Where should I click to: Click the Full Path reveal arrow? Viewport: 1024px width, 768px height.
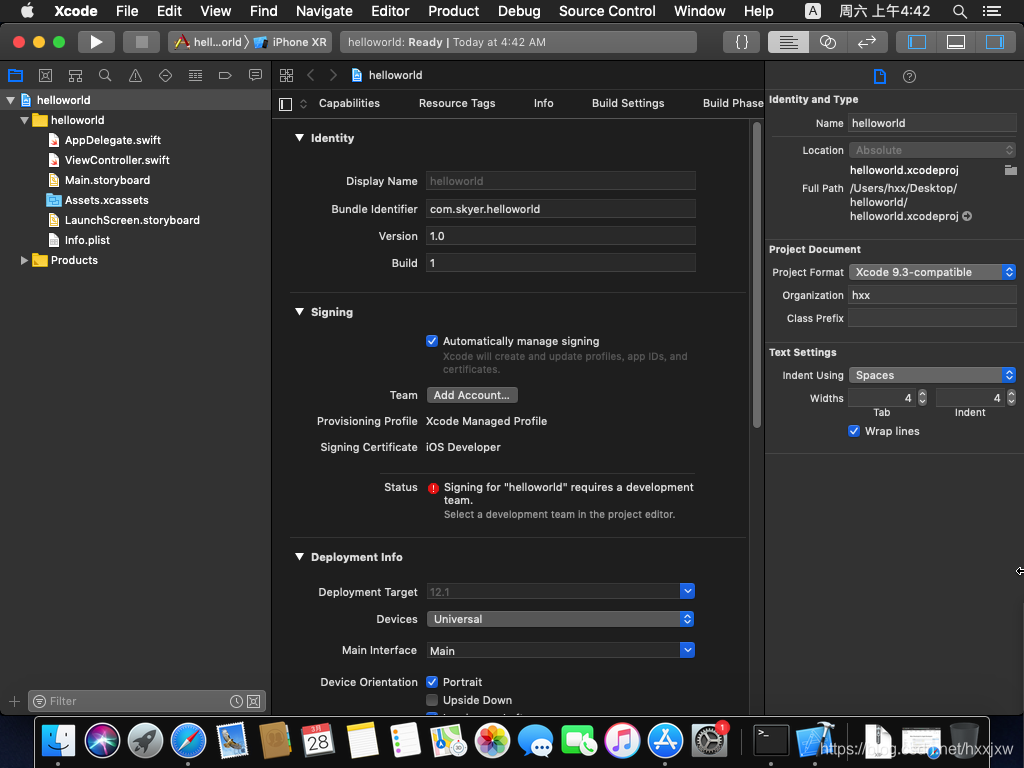click(x=967, y=216)
